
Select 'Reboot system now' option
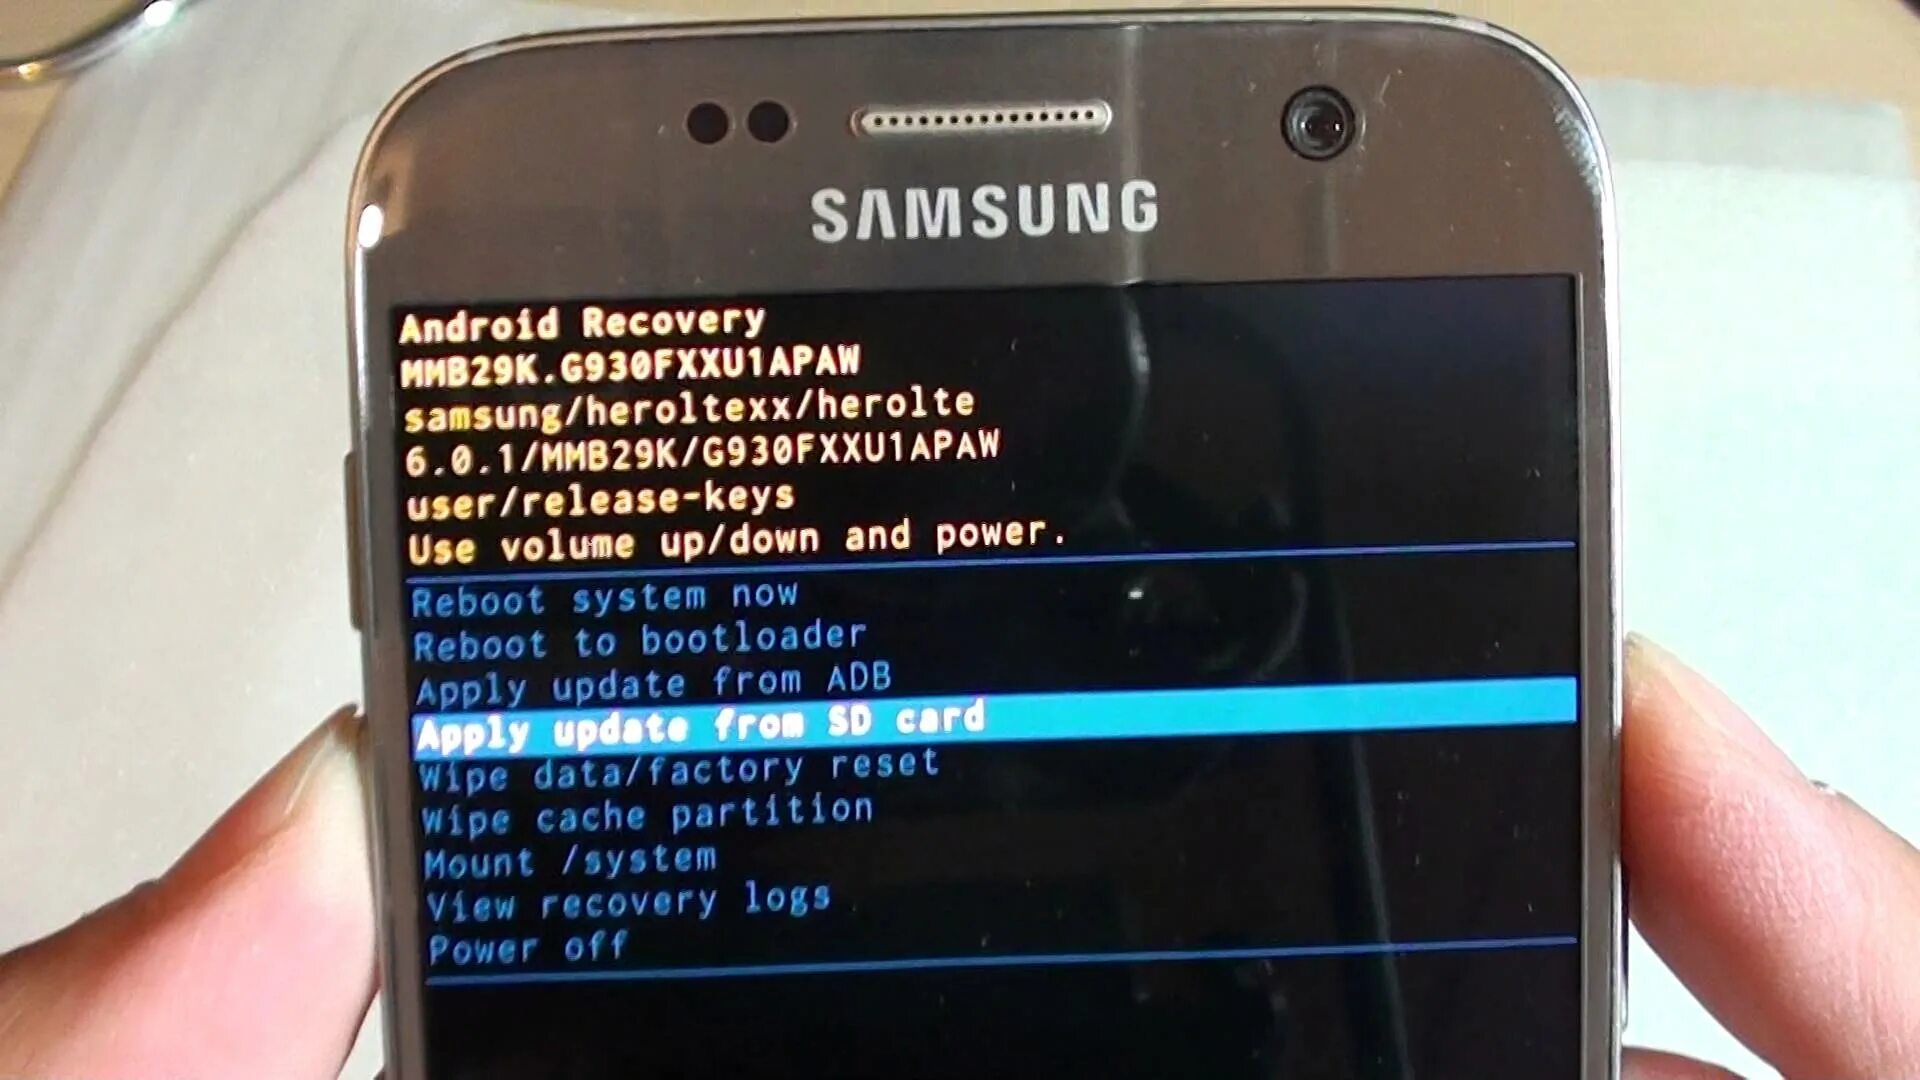click(611, 596)
